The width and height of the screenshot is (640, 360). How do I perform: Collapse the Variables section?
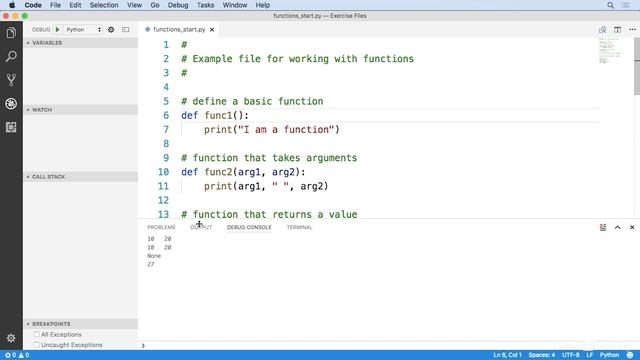[80, 43]
